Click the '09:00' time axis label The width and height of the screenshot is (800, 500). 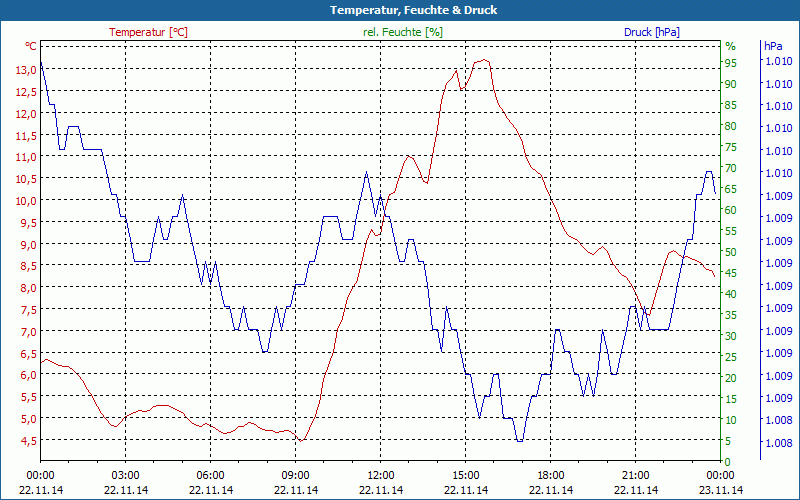point(296,476)
